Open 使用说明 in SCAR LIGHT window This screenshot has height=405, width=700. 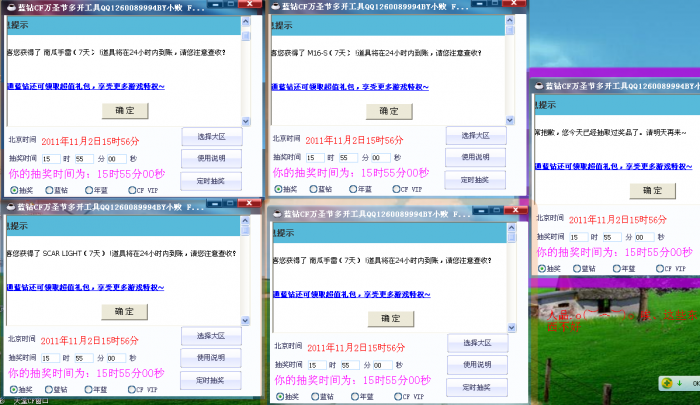pos(211,358)
